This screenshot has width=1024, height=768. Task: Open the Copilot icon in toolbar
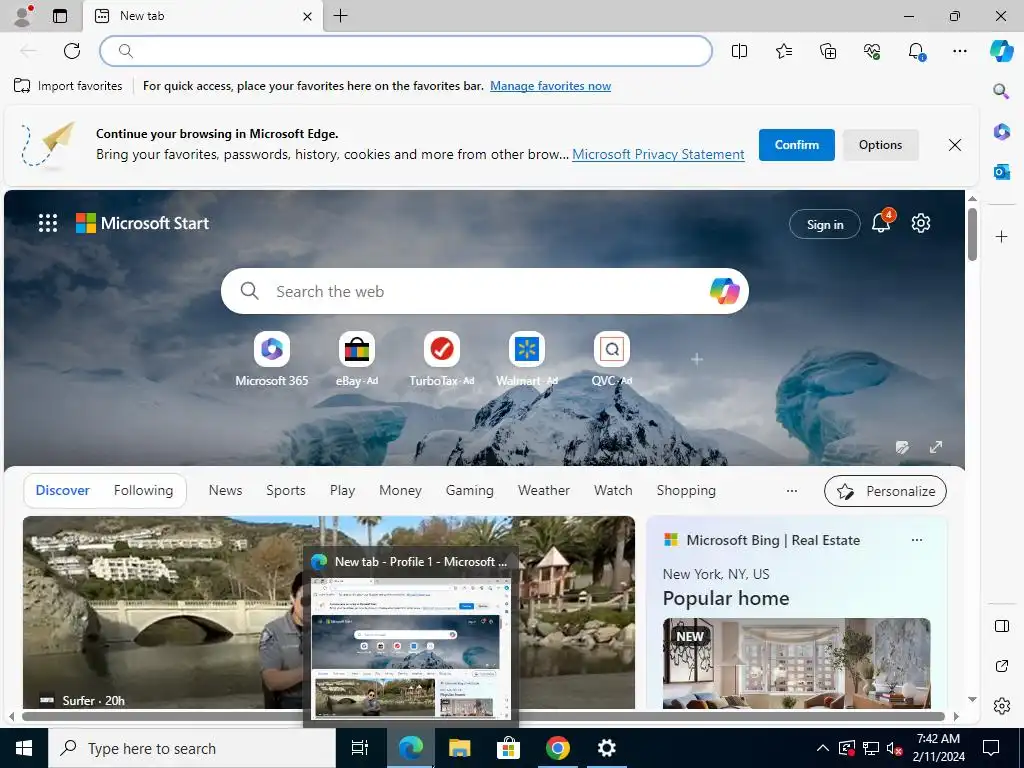point(1001,51)
